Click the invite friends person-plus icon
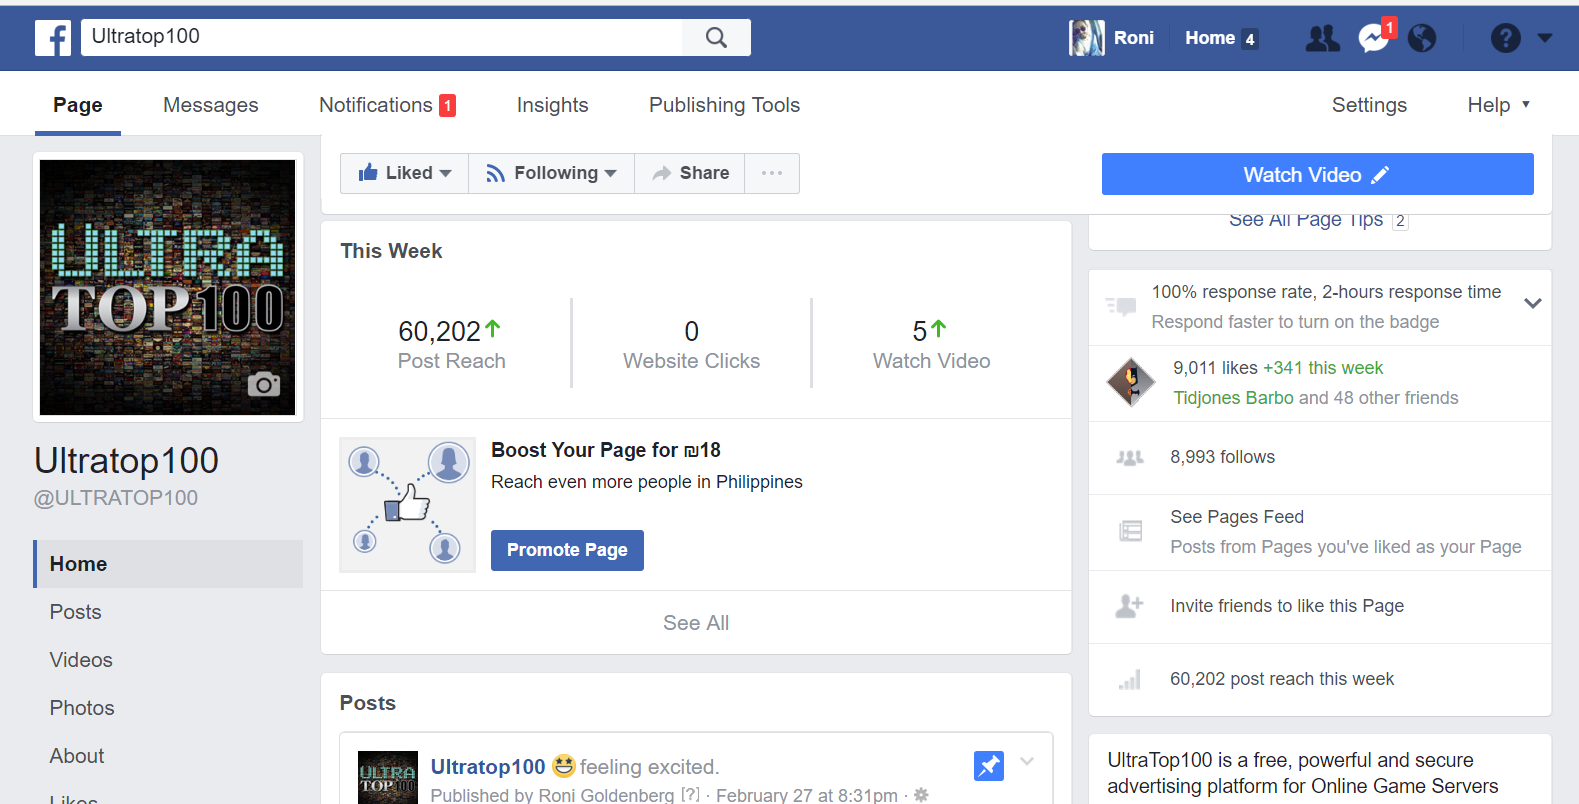Image resolution: width=1579 pixels, height=804 pixels. click(1130, 606)
